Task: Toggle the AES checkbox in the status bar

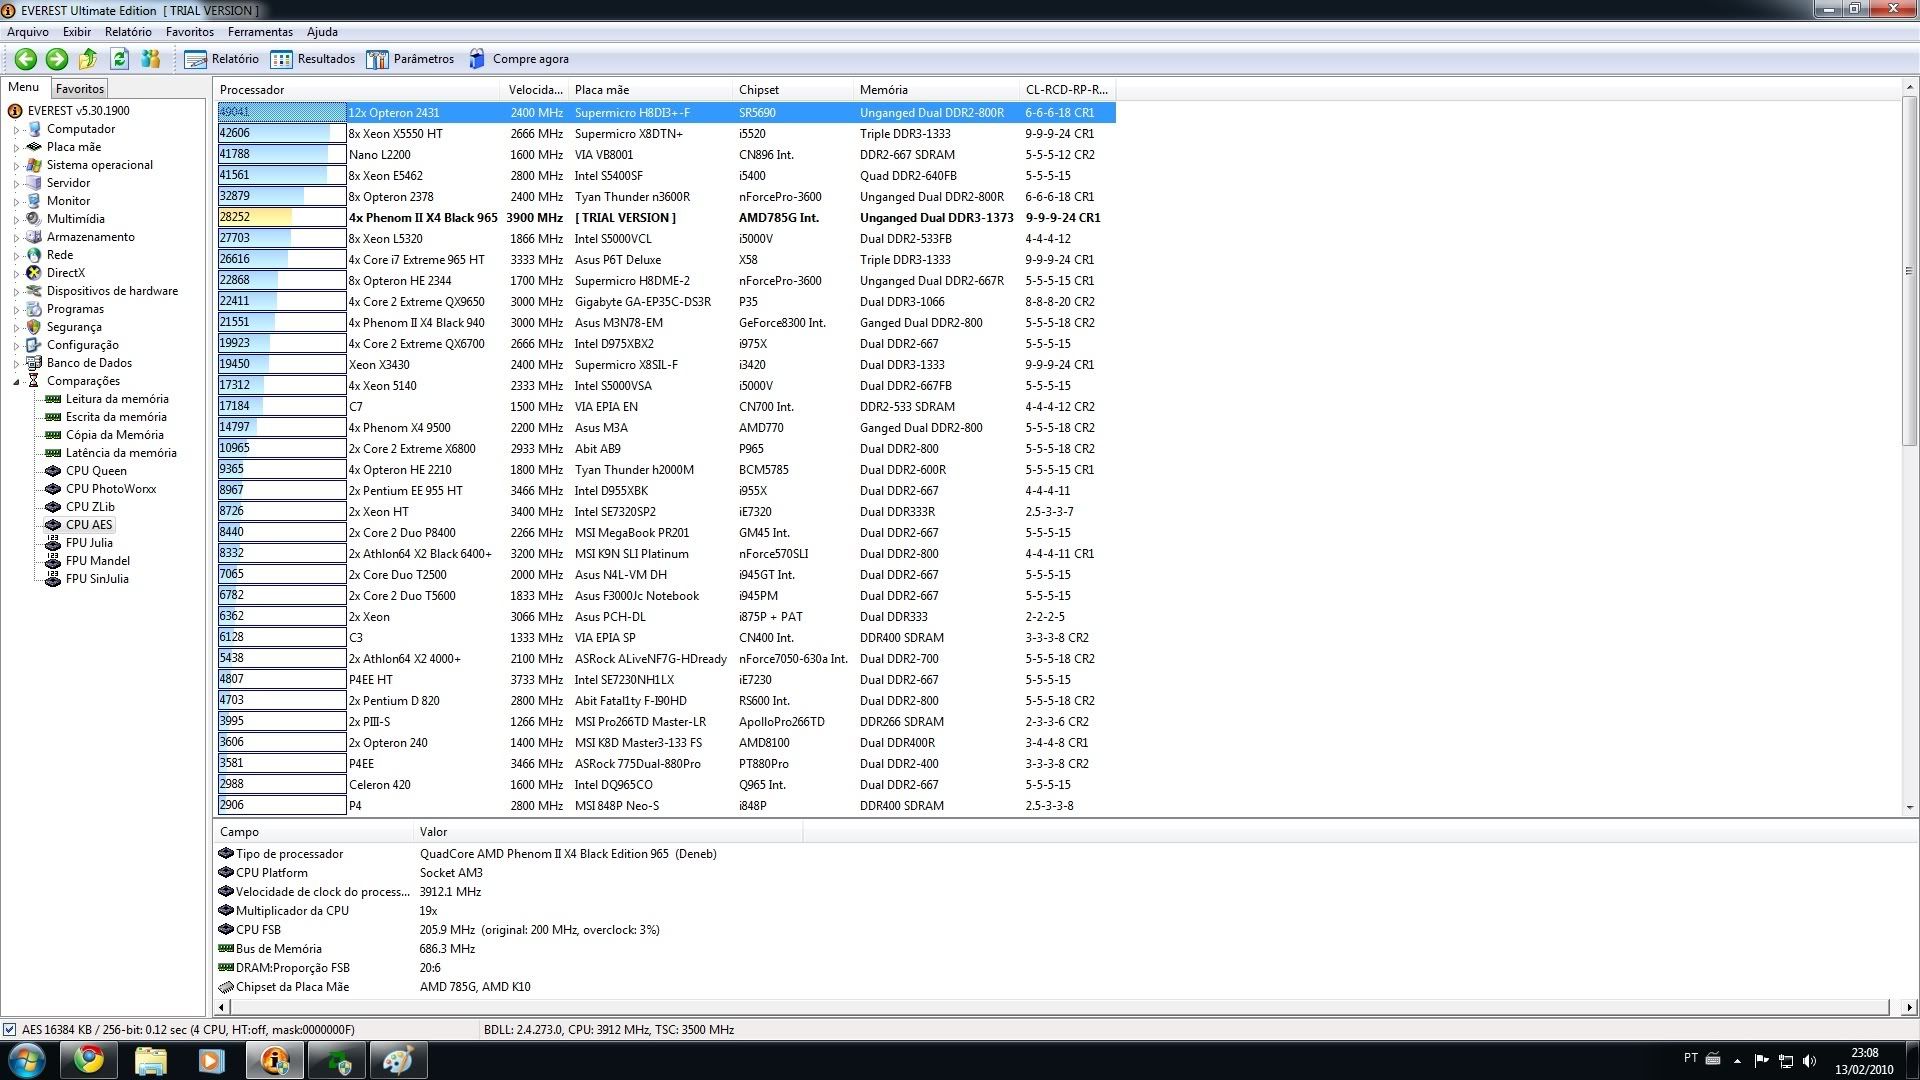Action: pos(8,1029)
